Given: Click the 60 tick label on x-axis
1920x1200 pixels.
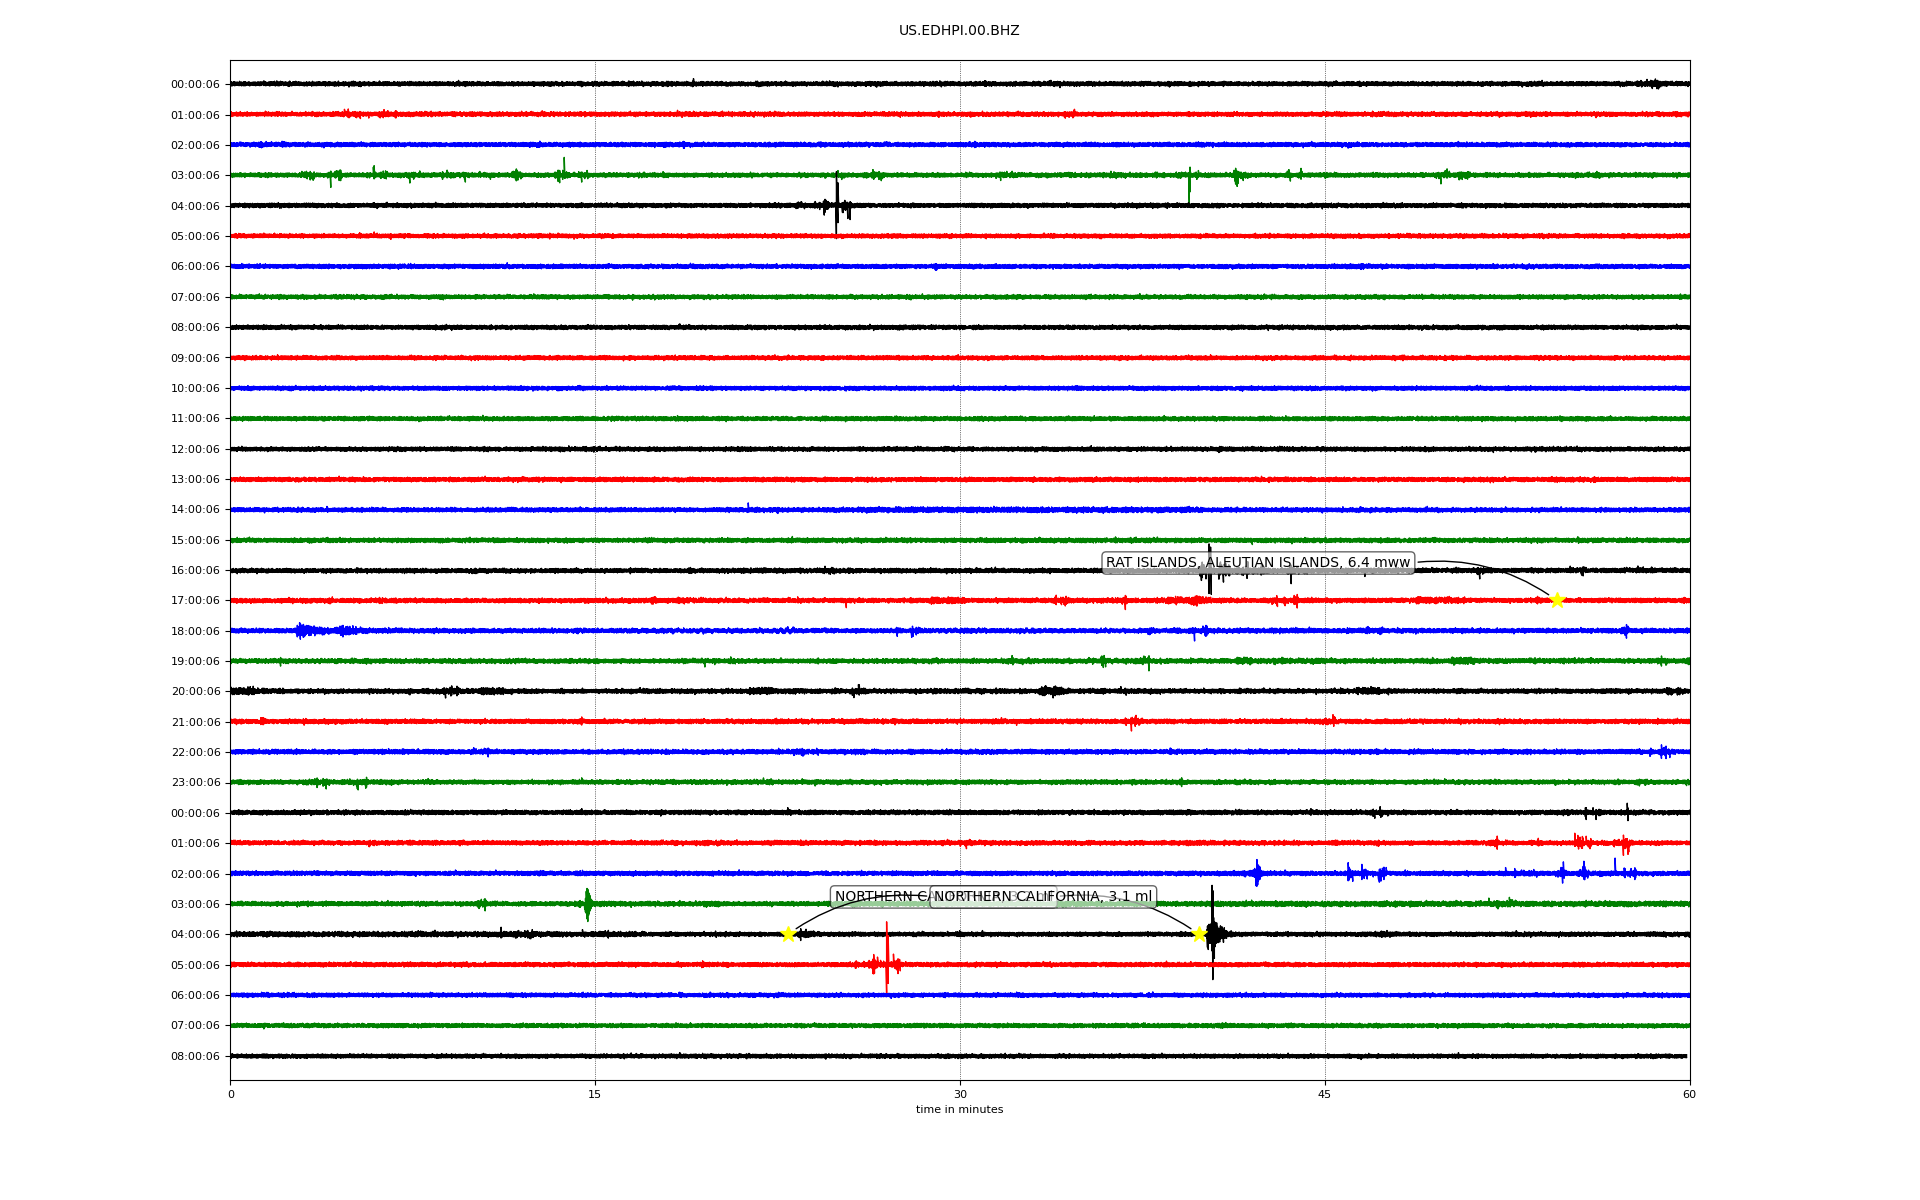Looking at the screenshot, I should pos(1689,1094).
